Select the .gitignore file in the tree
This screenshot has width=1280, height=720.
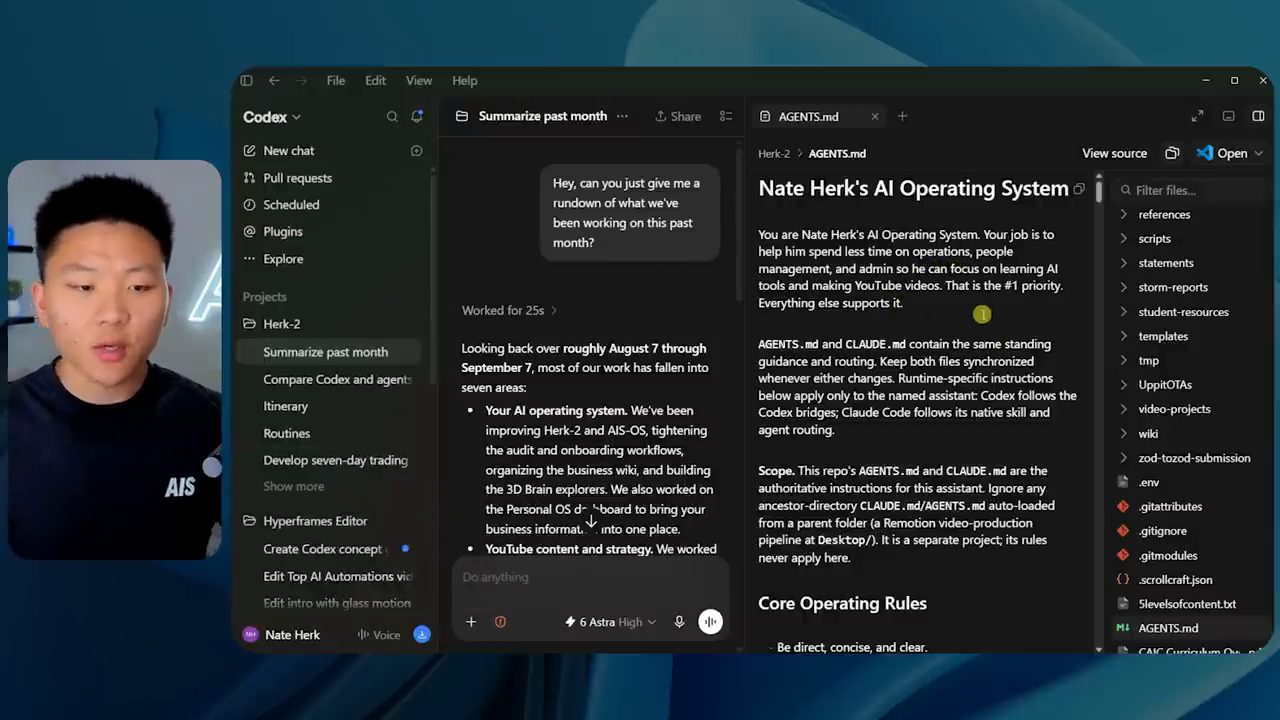(x=1162, y=531)
